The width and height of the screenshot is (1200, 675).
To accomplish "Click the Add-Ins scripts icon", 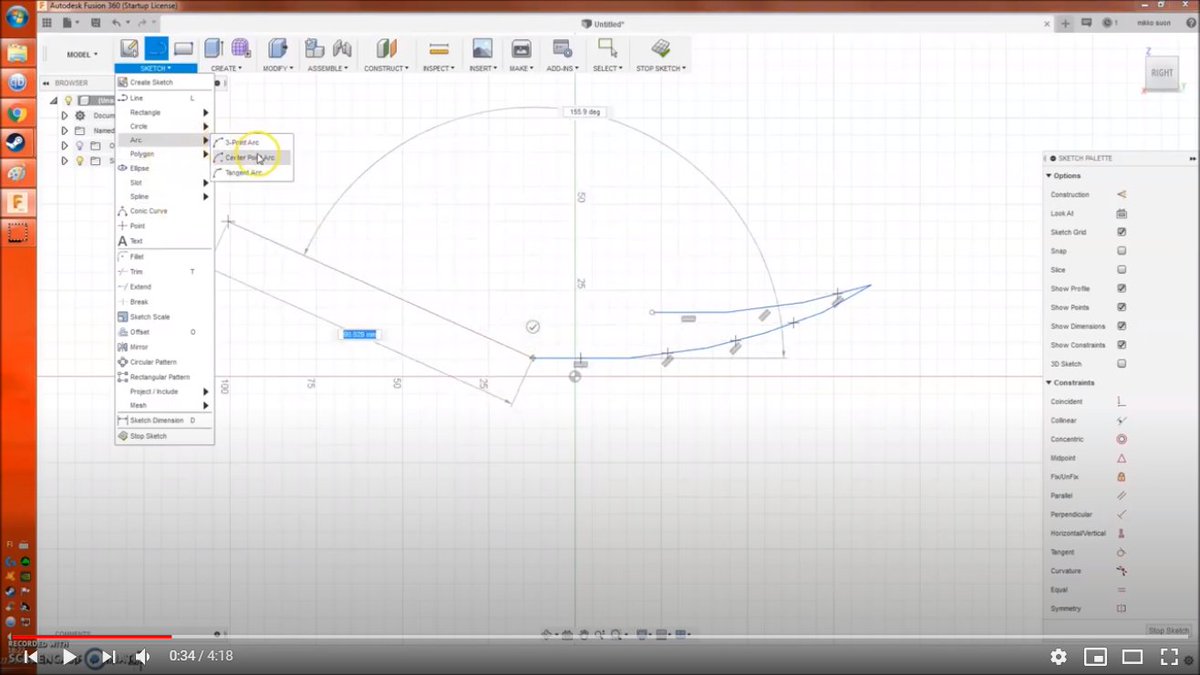I will (562, 48).
